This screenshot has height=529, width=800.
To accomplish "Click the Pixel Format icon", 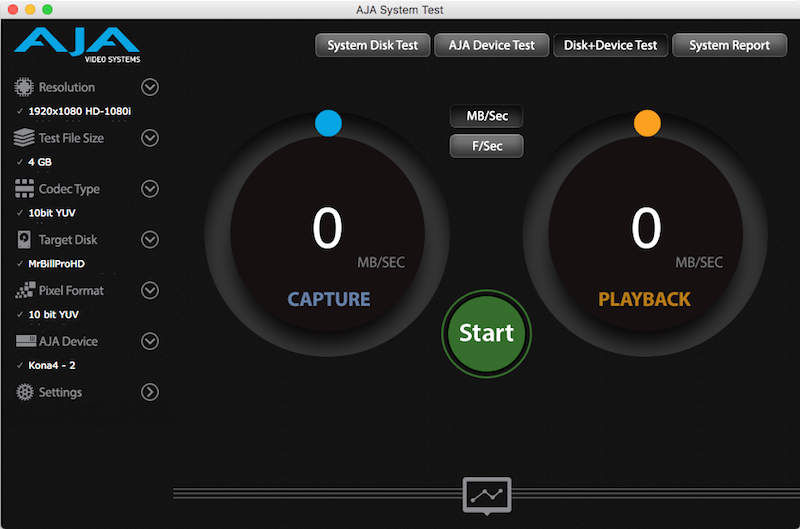I will [x=24, y=291].
